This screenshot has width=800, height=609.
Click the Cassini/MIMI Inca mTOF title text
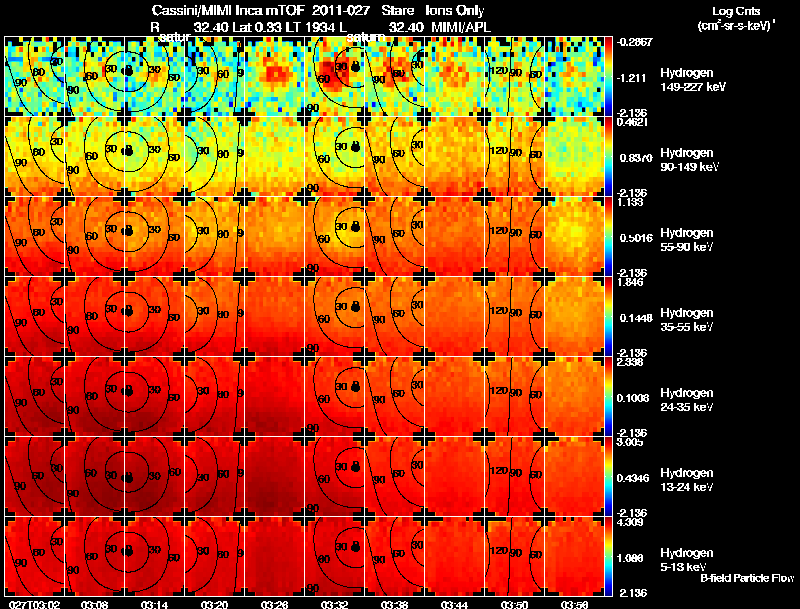pyautogui.click(x=228, y=10)
